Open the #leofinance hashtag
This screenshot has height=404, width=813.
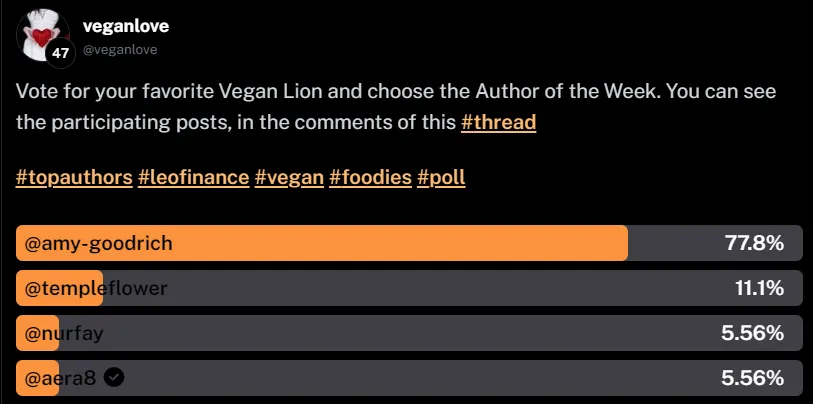[193, 177]
